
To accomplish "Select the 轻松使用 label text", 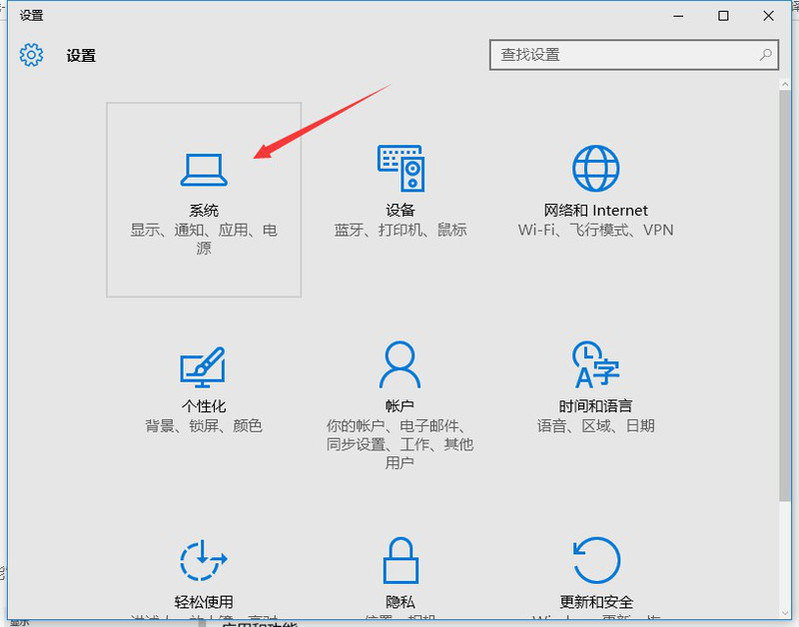I will 204,602.
